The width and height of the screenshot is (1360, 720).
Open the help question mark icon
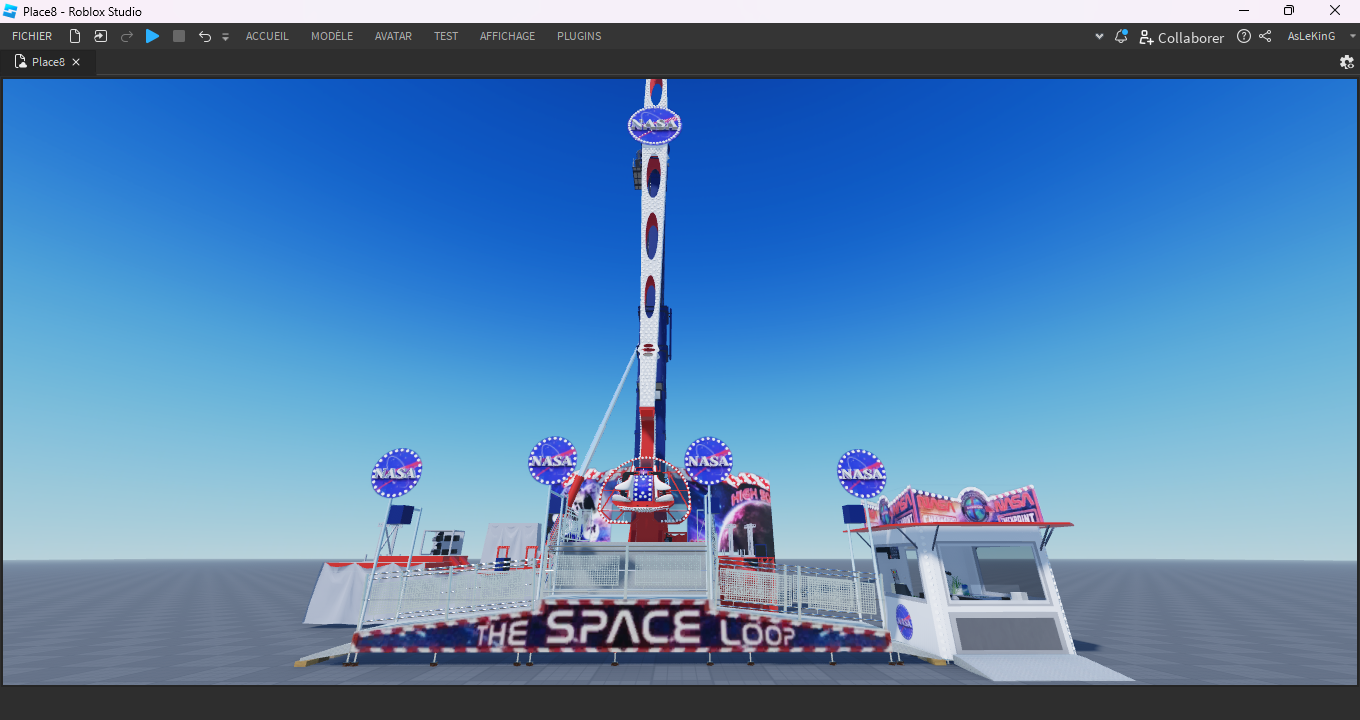click(x=1244, y=36)
